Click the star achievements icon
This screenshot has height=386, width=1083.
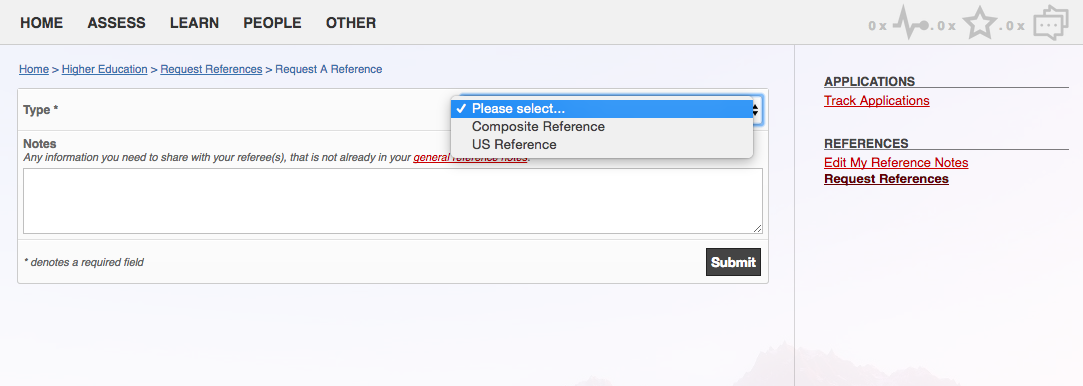[x=979, y=22]
